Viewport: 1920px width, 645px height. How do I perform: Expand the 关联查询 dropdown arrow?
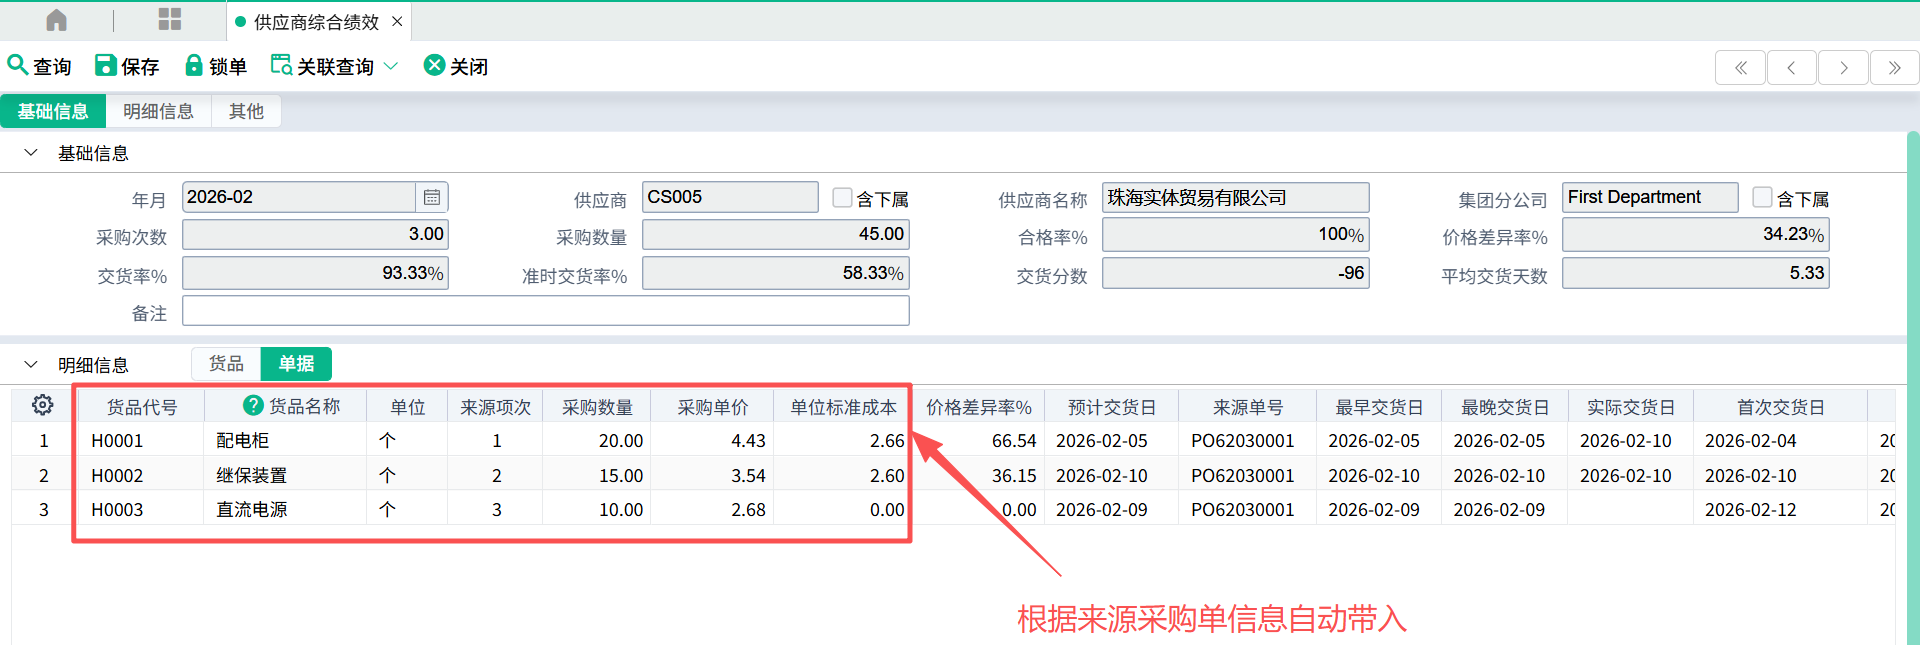391,66
